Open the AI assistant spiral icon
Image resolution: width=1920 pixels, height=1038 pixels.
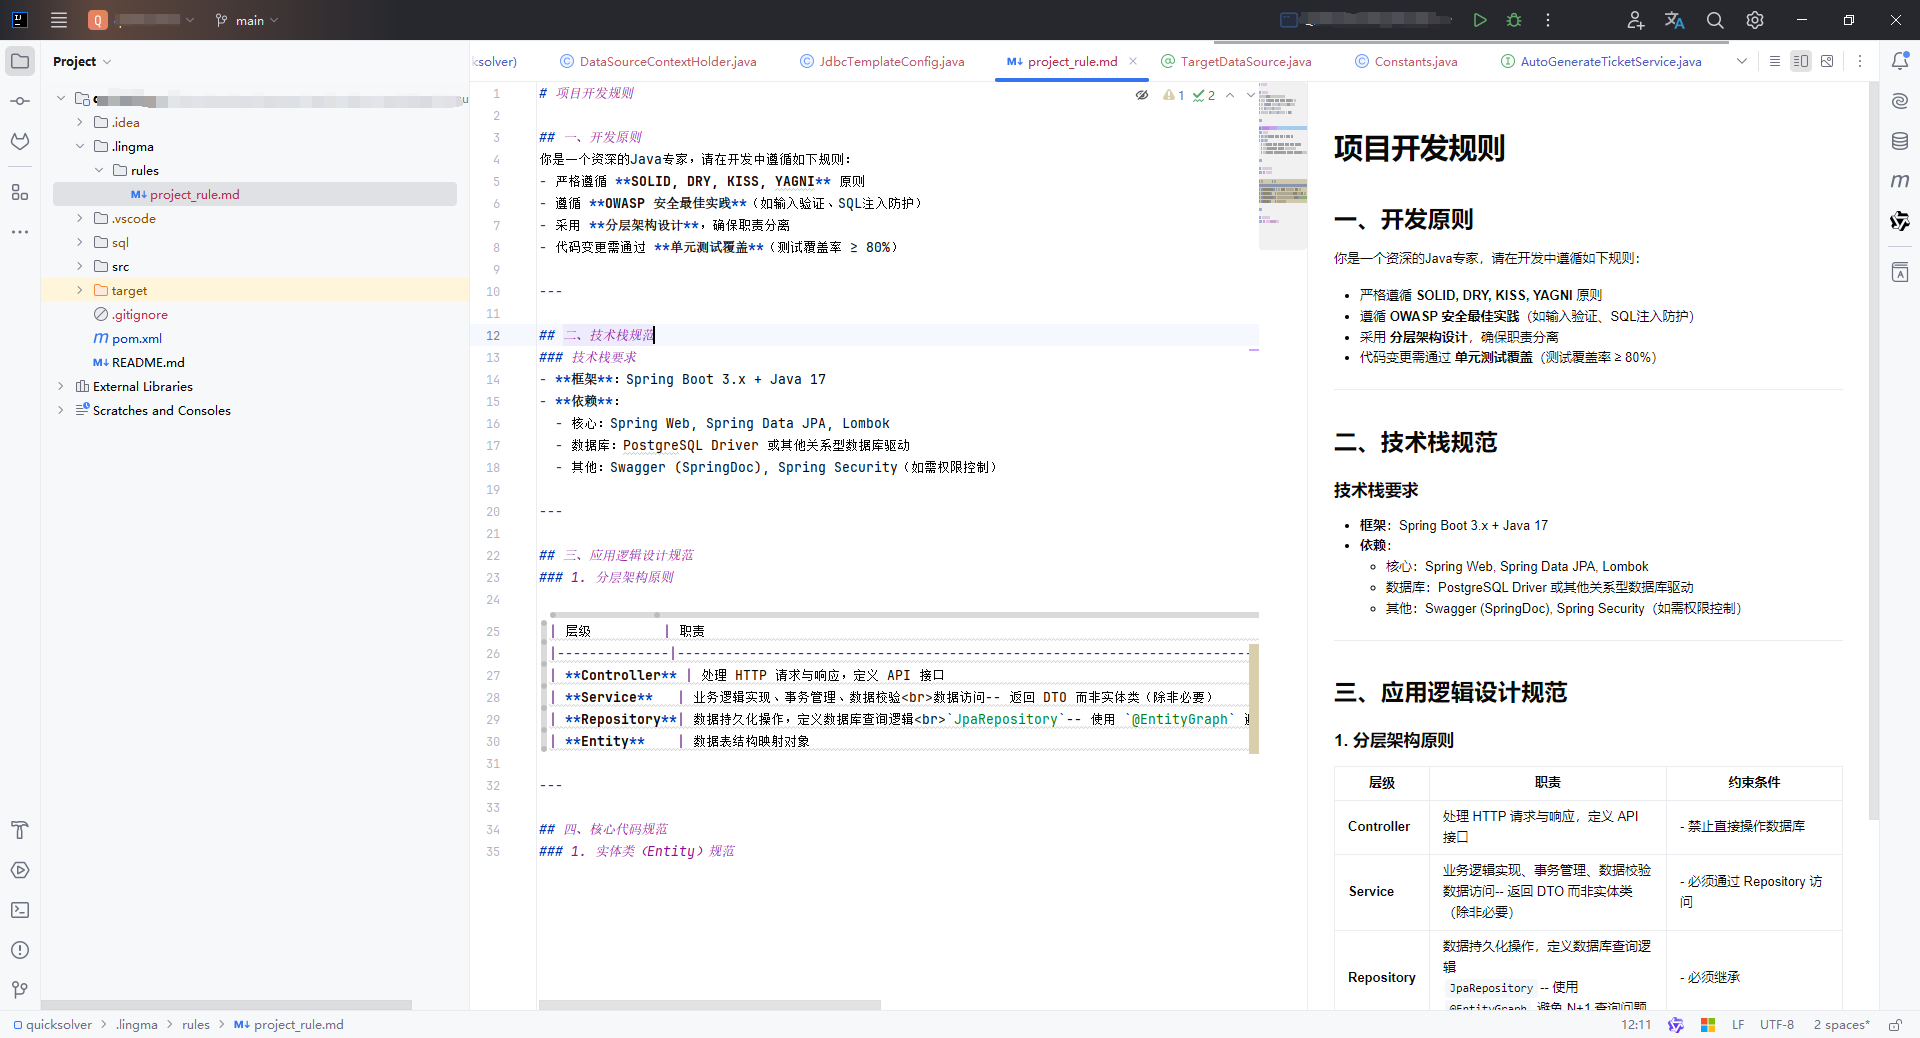click(x=1900, y=101)
